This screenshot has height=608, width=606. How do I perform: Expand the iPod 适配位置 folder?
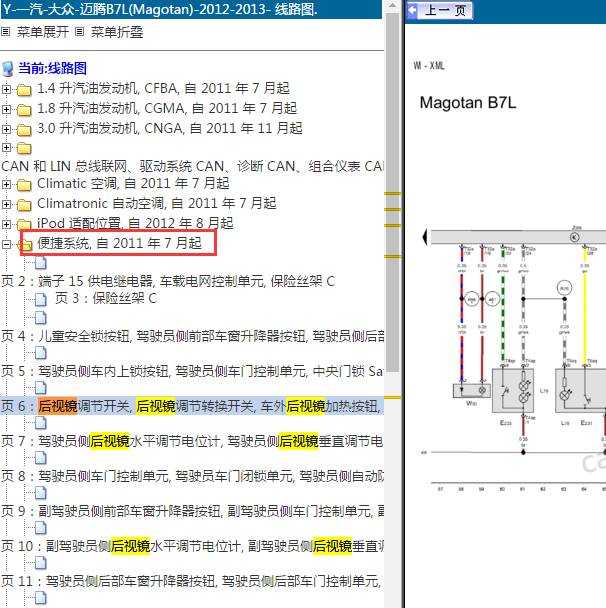click(x=6, y=224)
